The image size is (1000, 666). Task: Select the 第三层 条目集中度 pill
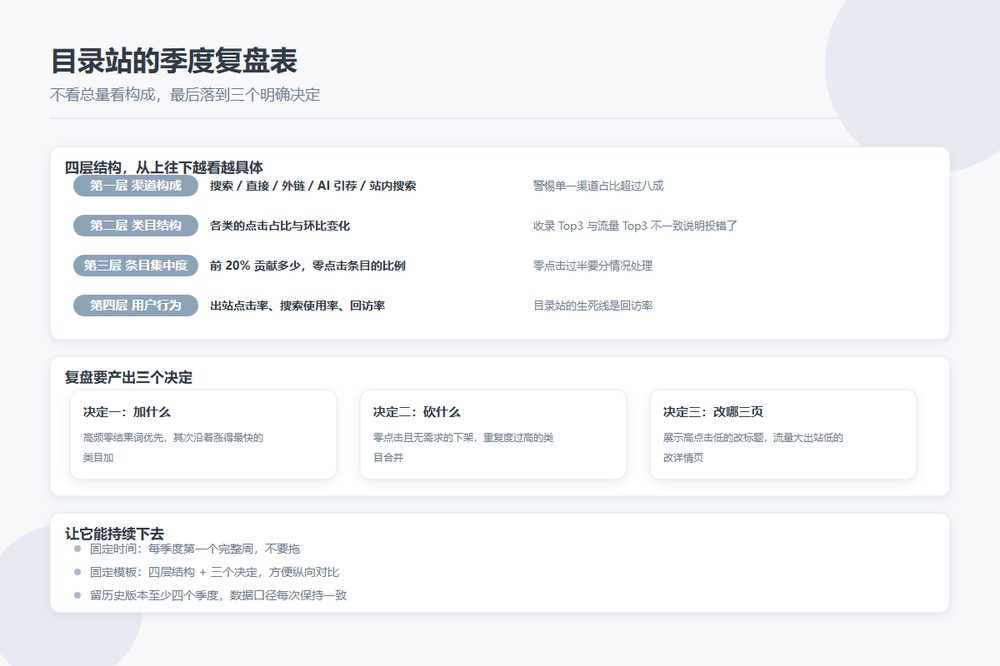135,265
